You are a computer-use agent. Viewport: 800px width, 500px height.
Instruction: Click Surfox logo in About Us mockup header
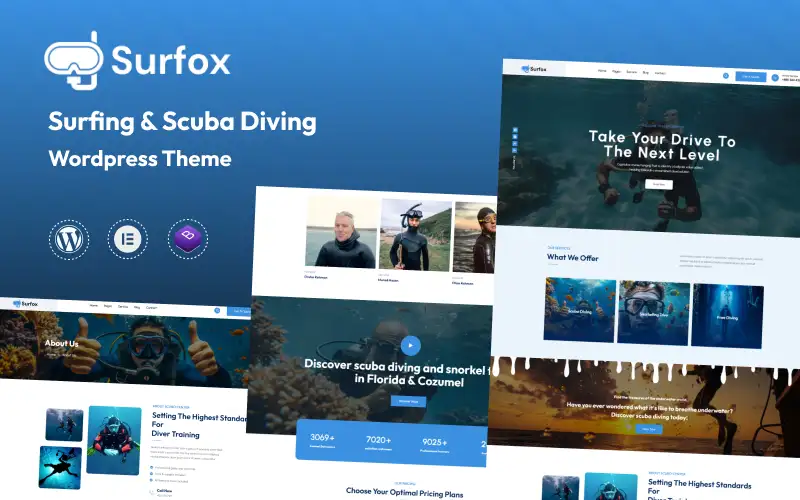[26, 304]
